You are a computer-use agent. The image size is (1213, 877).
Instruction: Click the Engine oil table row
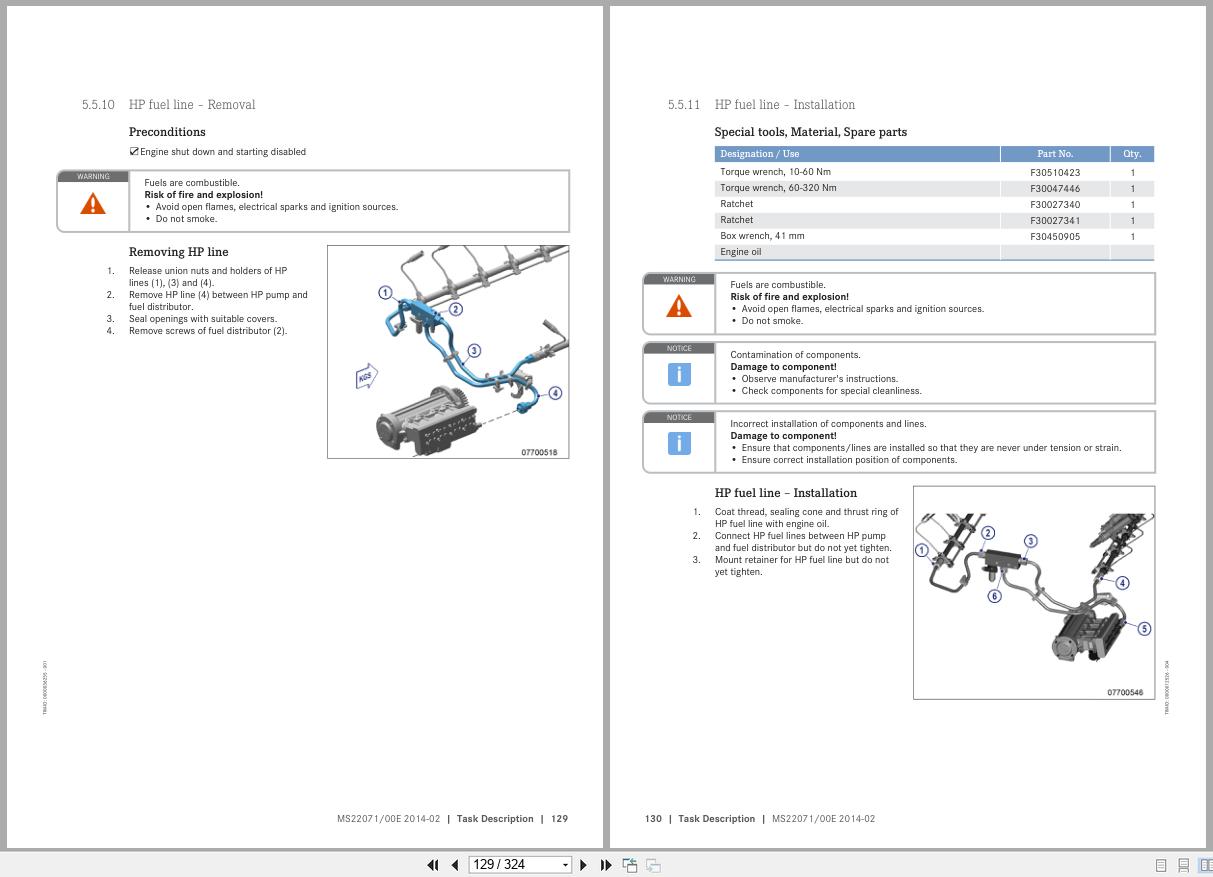pos(934,252)
